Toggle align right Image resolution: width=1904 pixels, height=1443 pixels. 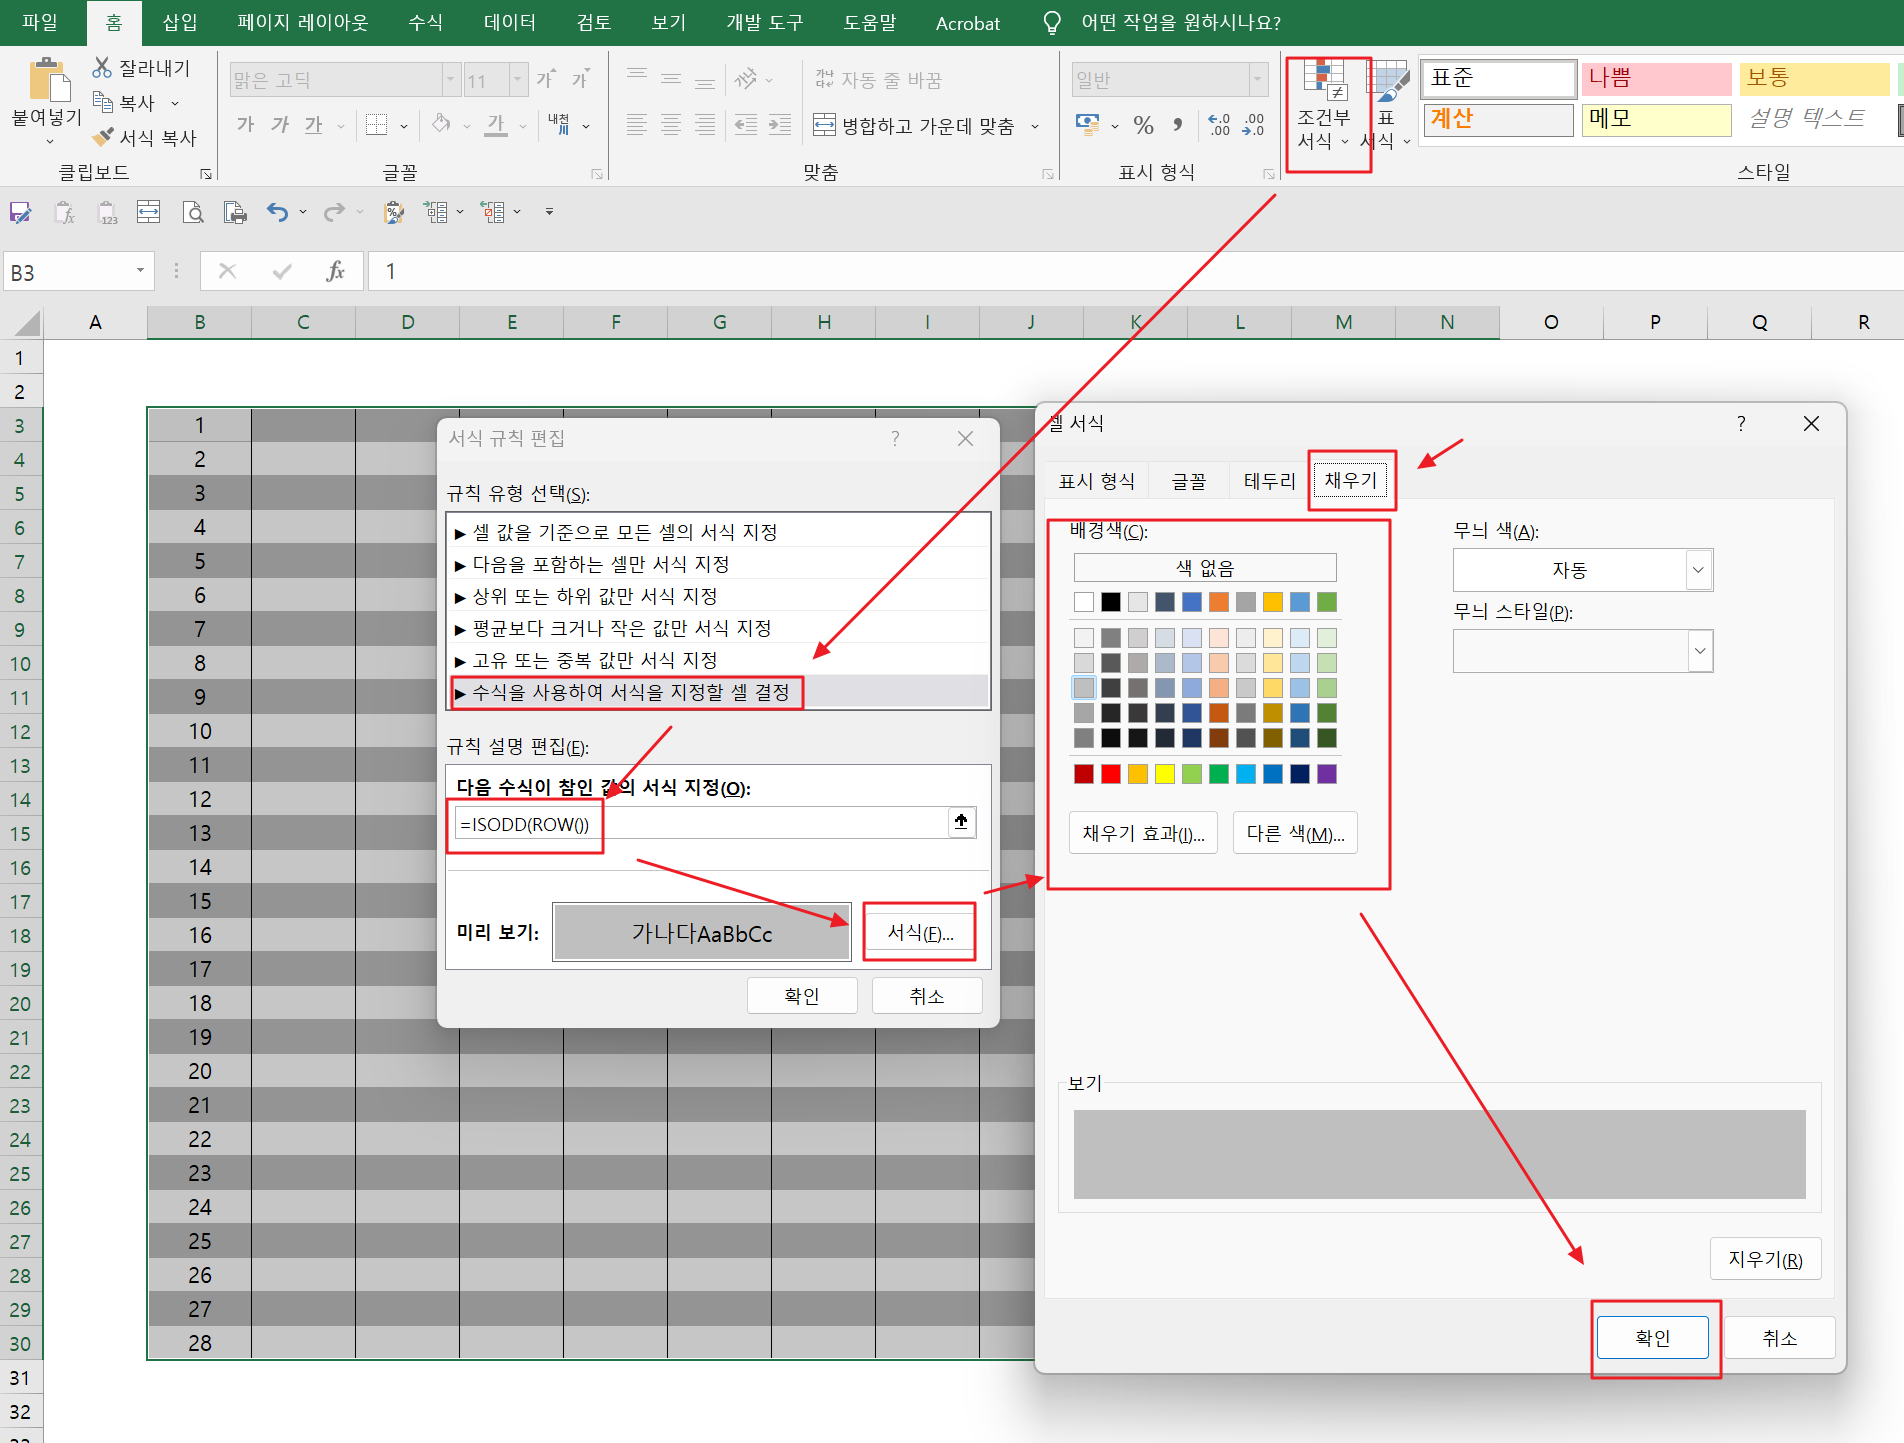[705, 125]
